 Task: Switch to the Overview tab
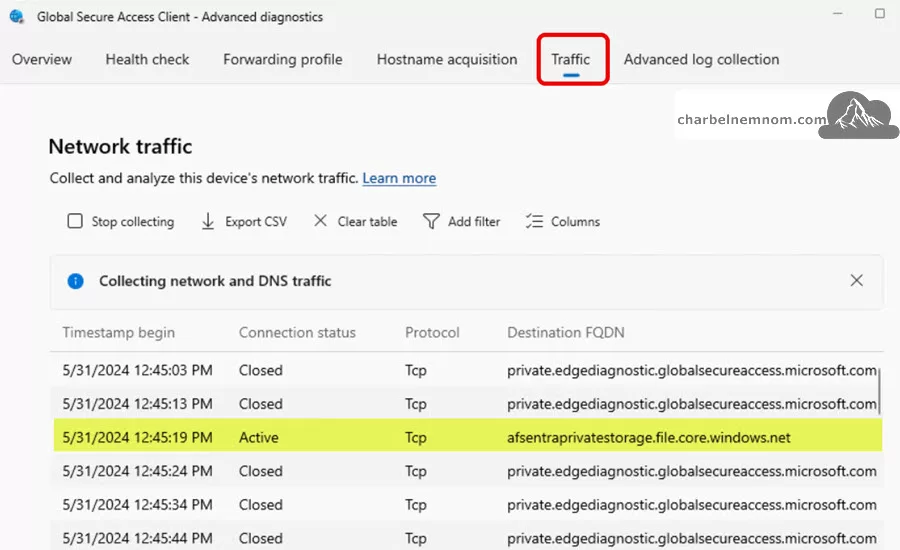point(42,60)
